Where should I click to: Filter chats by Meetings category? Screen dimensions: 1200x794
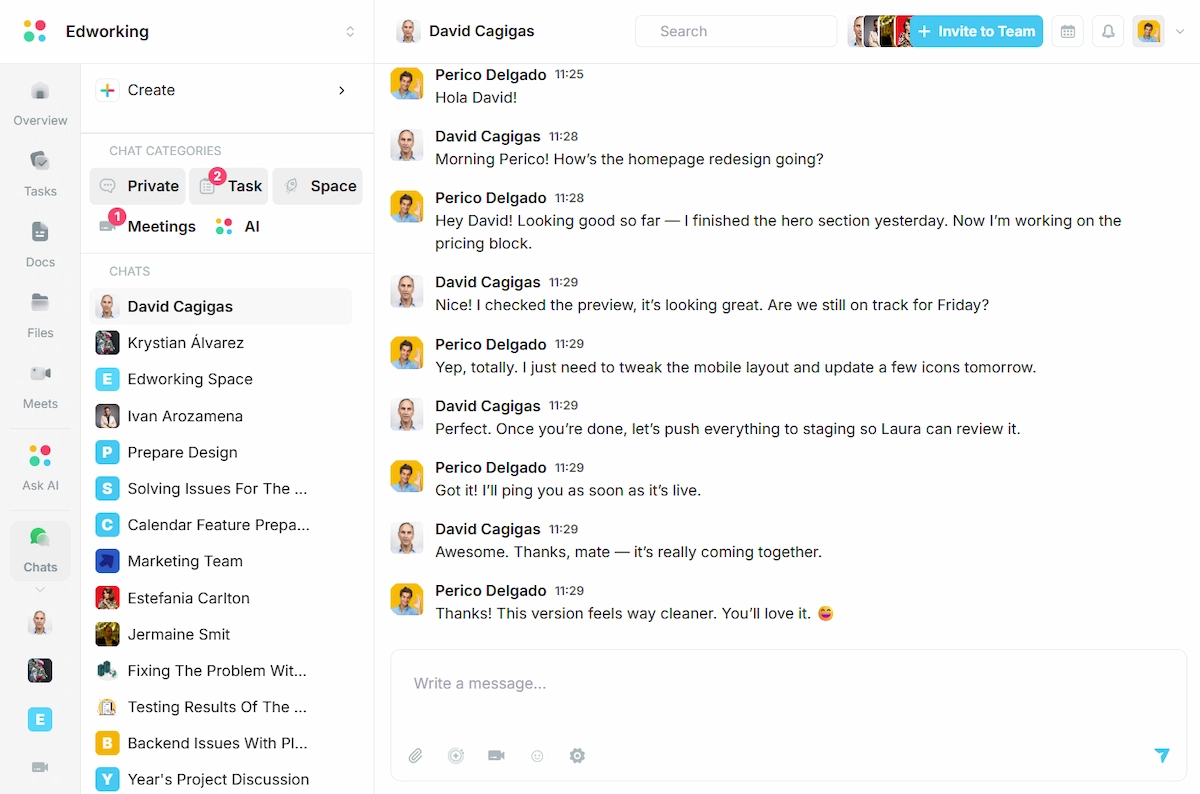coord(148,227)
